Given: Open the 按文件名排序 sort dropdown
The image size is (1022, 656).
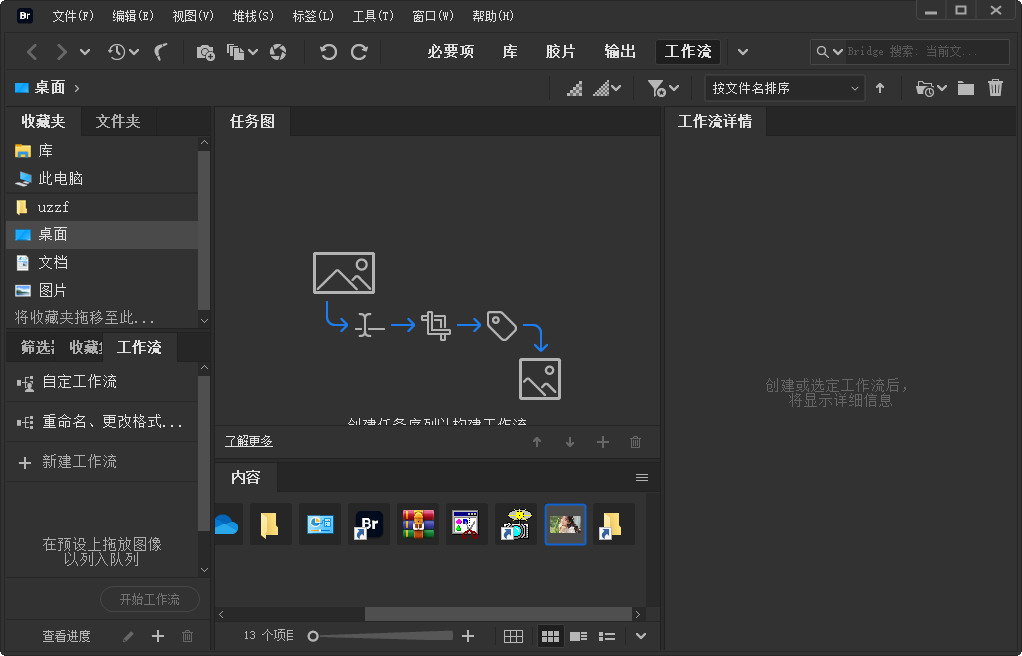Looking at the screenshot, I should (x=784, y=88).
